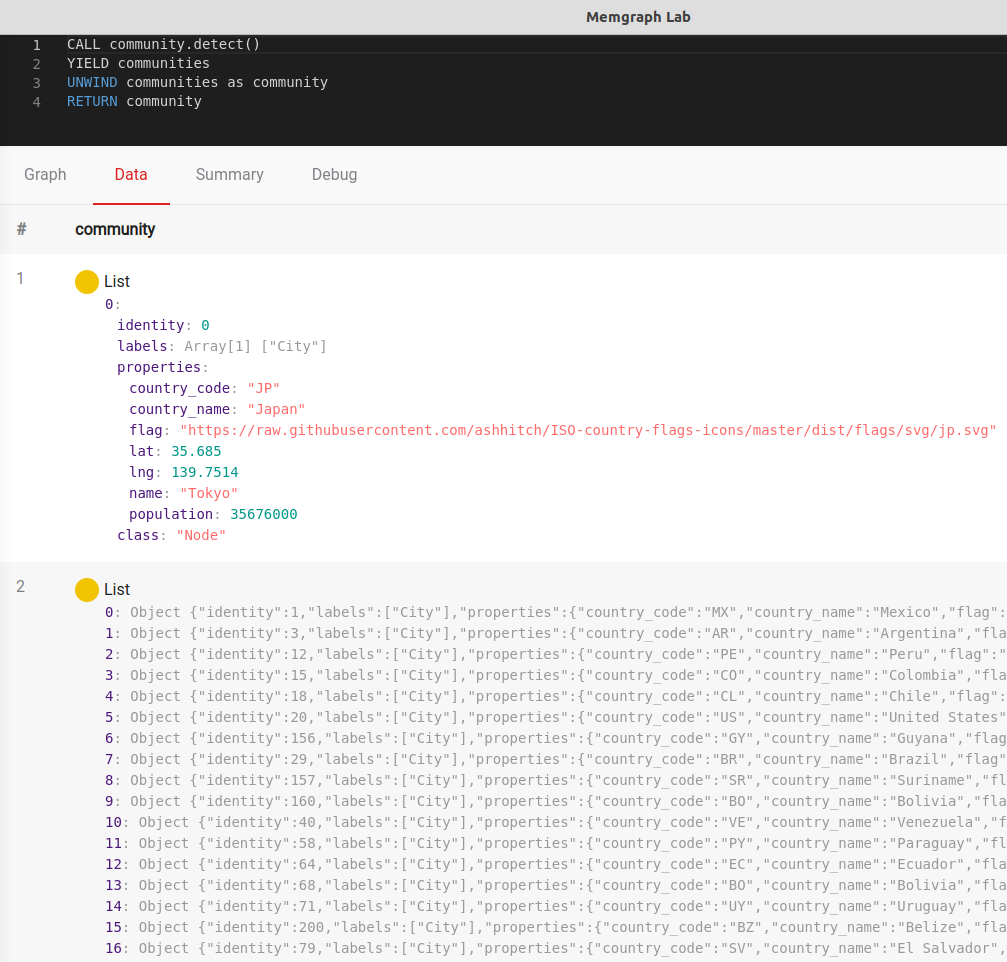Screen dimensions: 1007x962
Task: Collapse the List label in result row 2
Action: pyautogui.click(x=117, y=590)
